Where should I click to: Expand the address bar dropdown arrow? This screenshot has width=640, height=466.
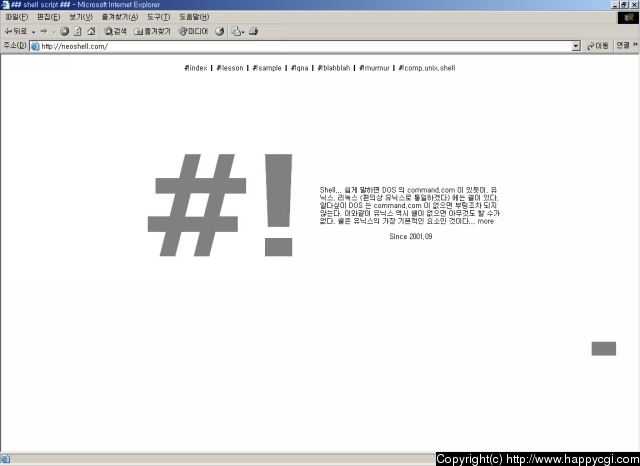tap(576, 46)
